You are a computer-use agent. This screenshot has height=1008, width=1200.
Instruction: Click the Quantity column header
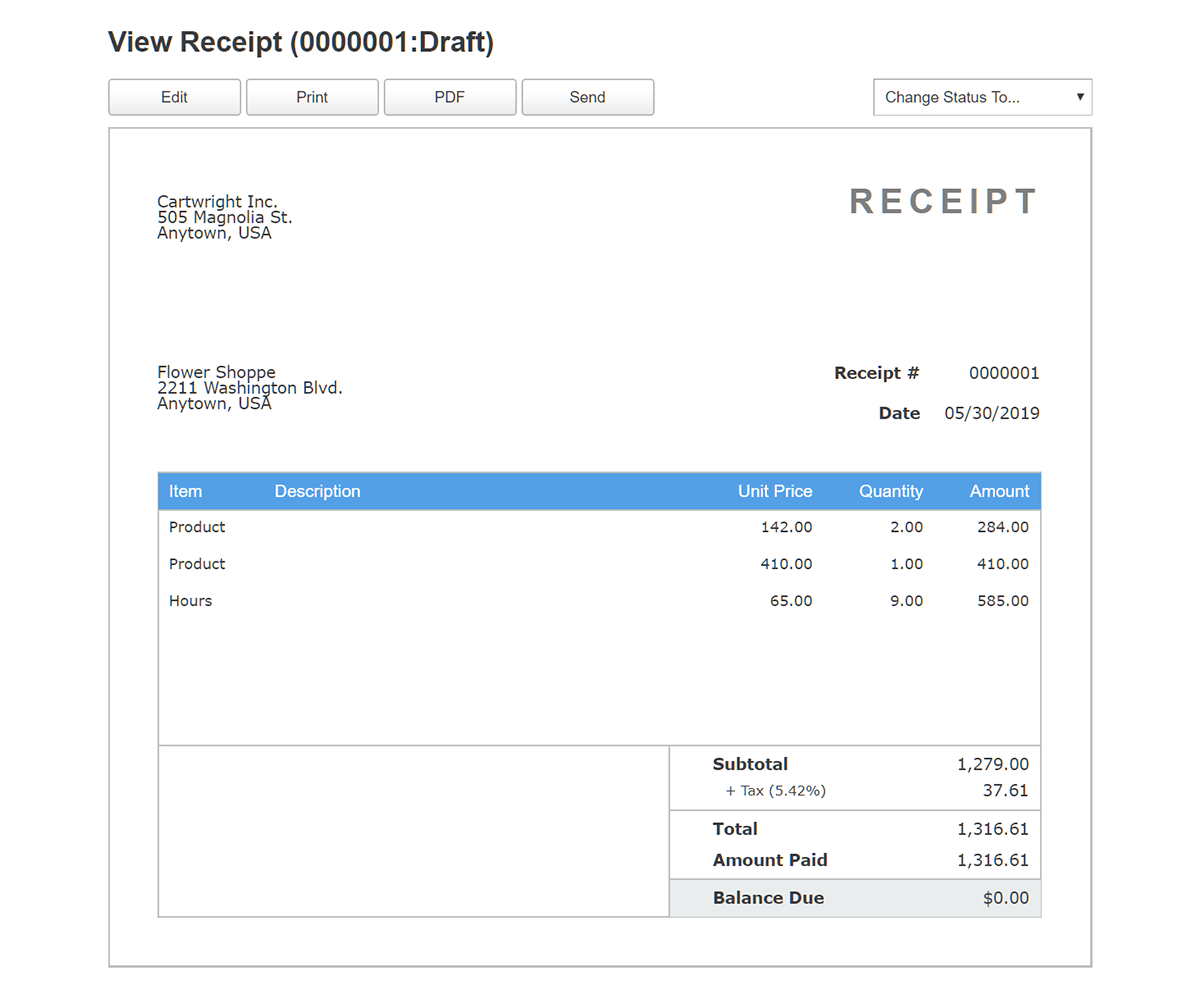[x=891, y=491]
